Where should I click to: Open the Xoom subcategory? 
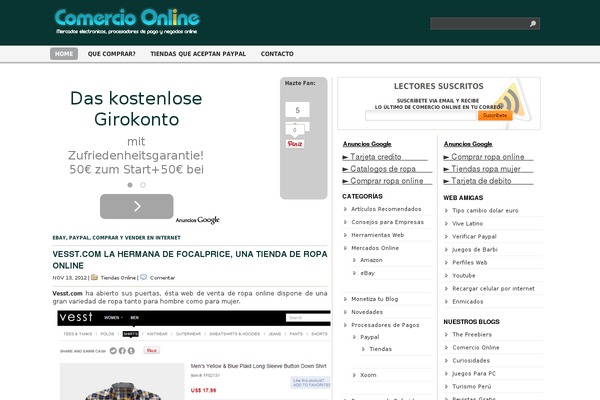coord(368,375)
